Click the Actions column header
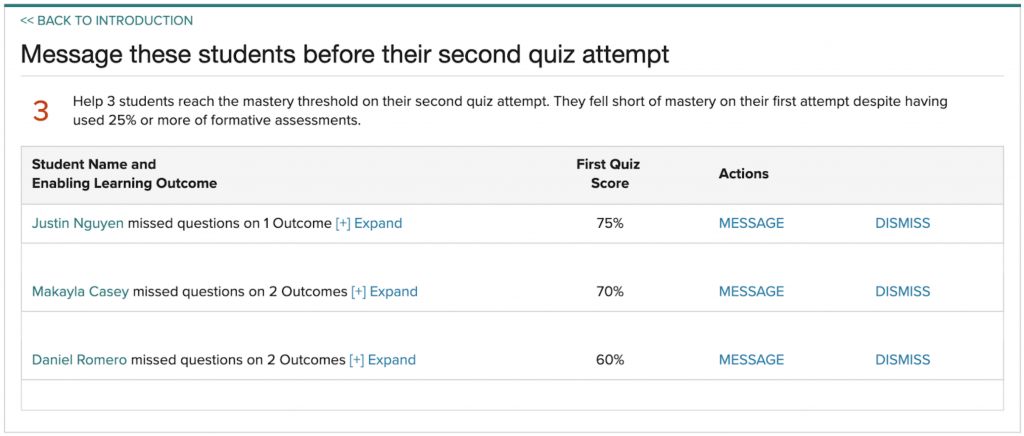Screen dimensions: 1024x436 coord(744,174)
